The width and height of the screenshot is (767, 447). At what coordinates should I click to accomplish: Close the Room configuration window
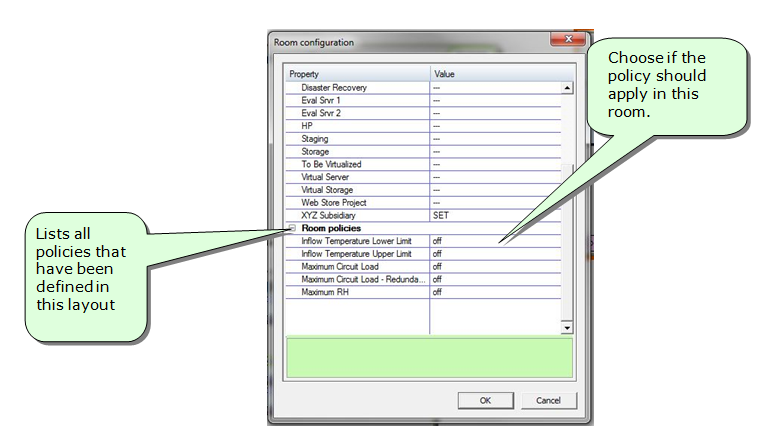pyautogui.click(x=567, y=42)
